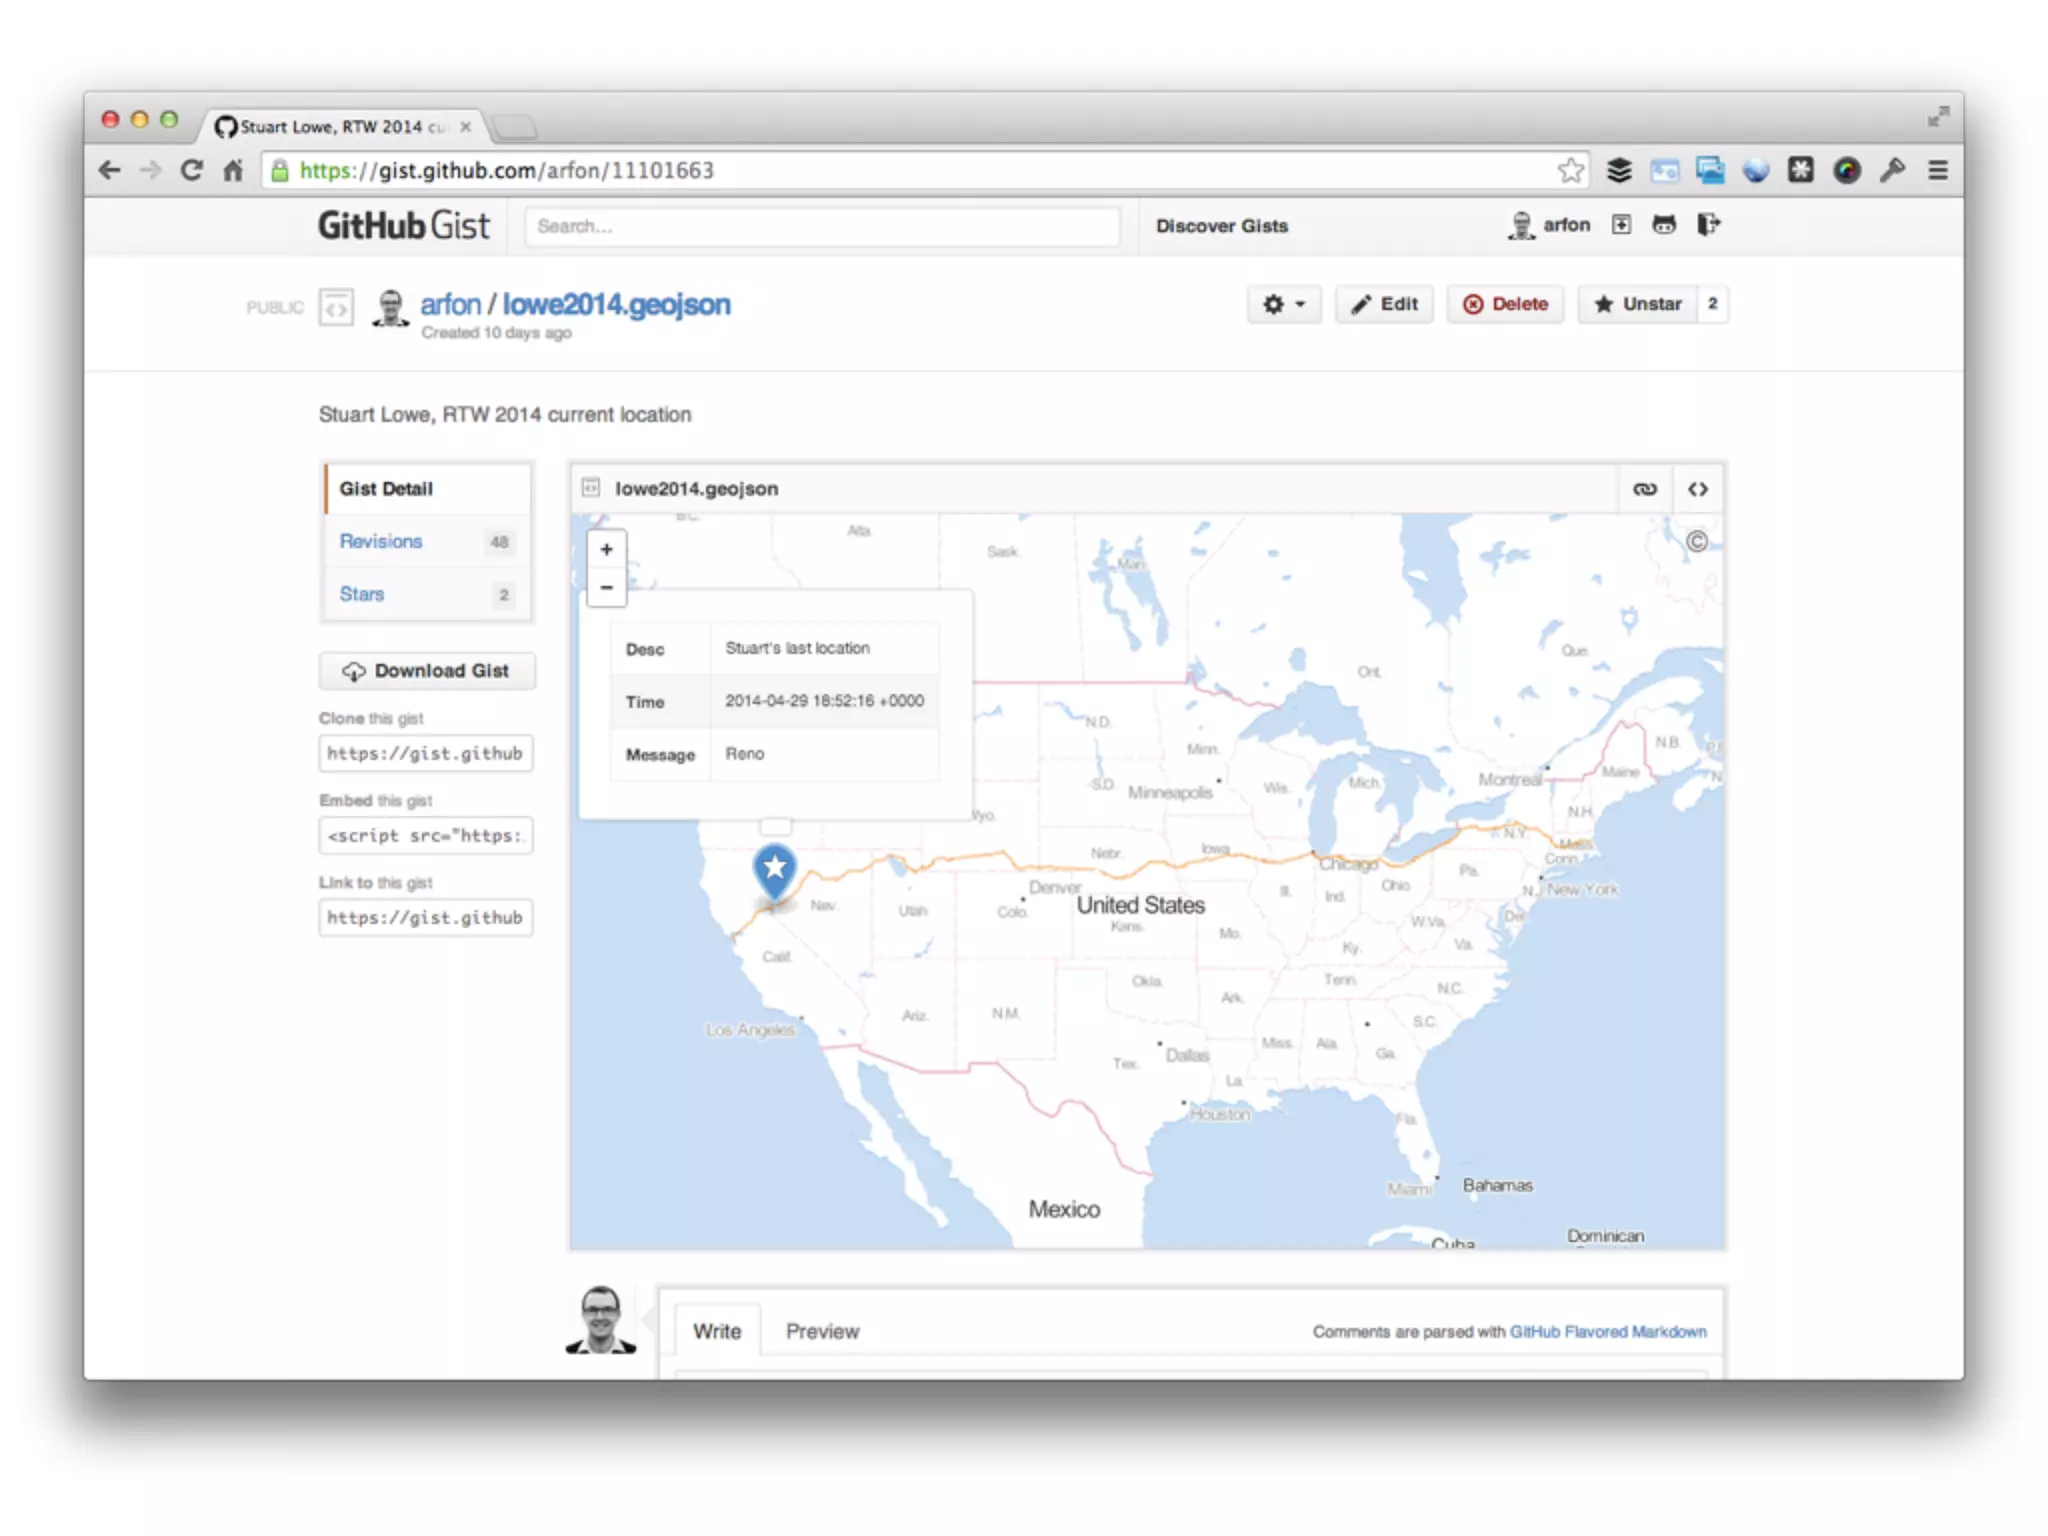
Task: Click the browser reload icon
Action: coord(192,171)
